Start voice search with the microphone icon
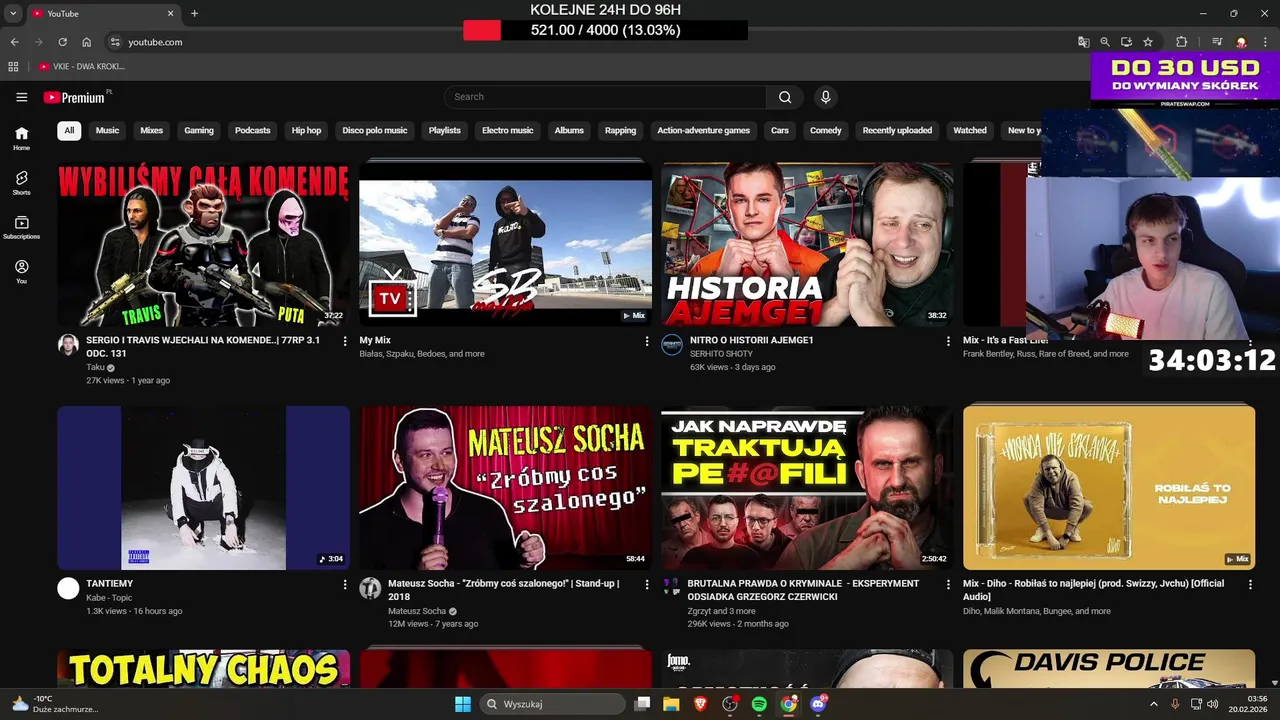Screen dimensions: 1280x720 (x=825, y=97)
